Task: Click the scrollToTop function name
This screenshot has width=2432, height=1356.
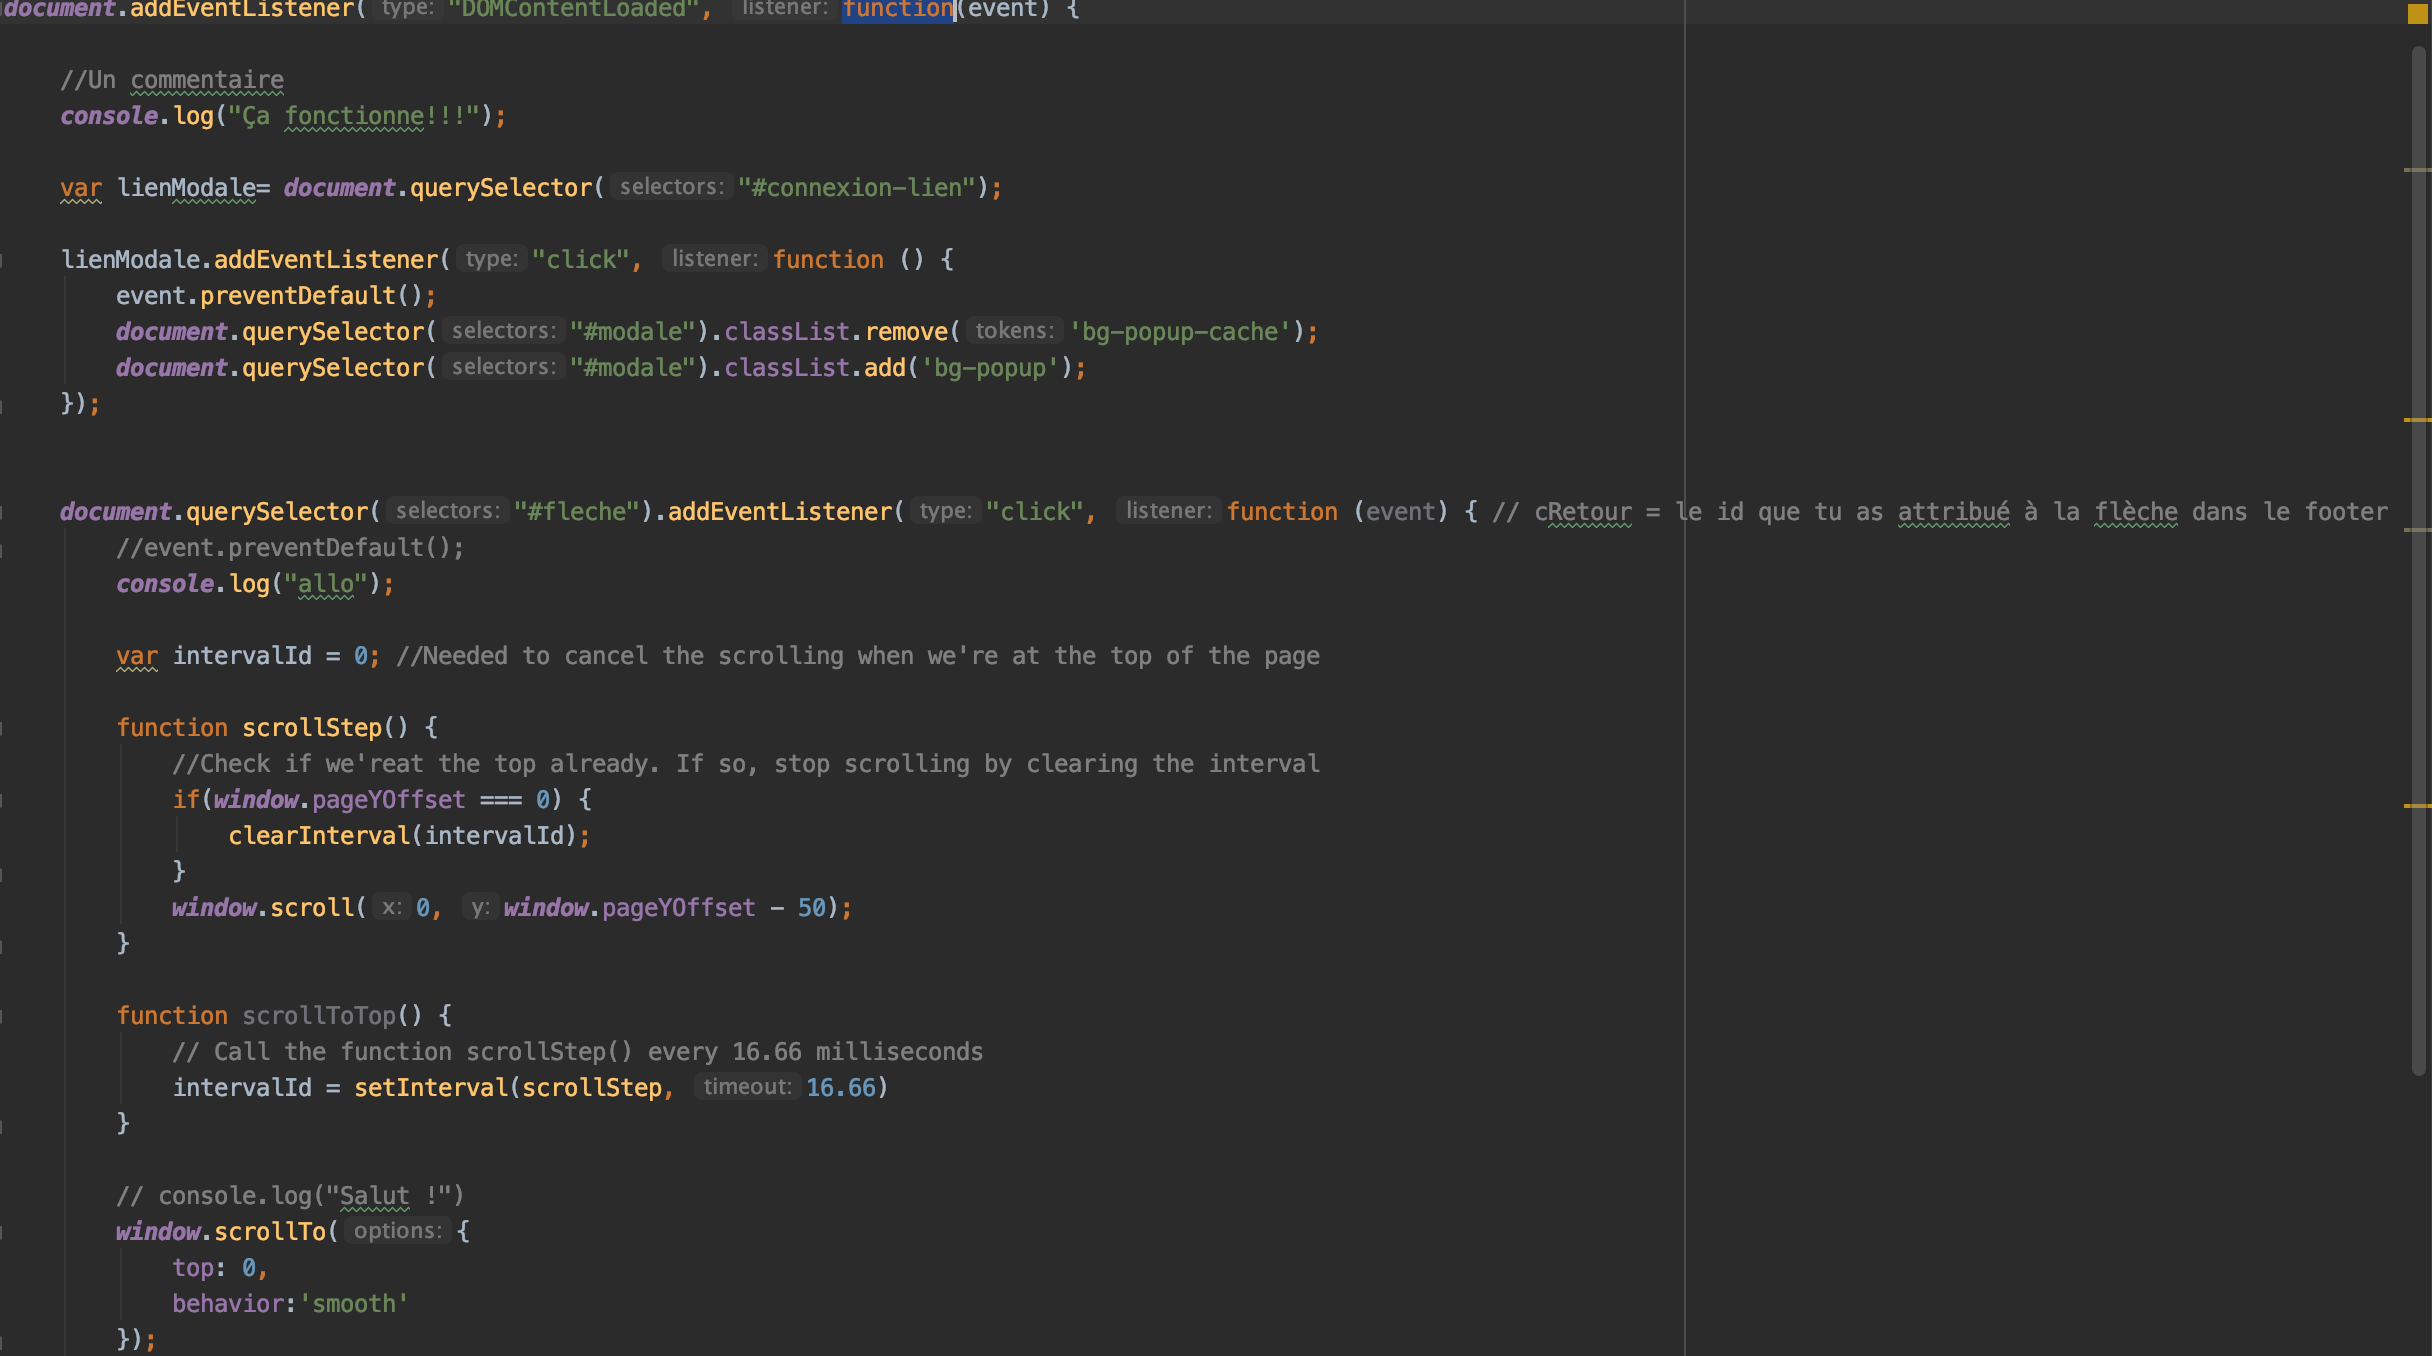Action: click(319, 1016)
